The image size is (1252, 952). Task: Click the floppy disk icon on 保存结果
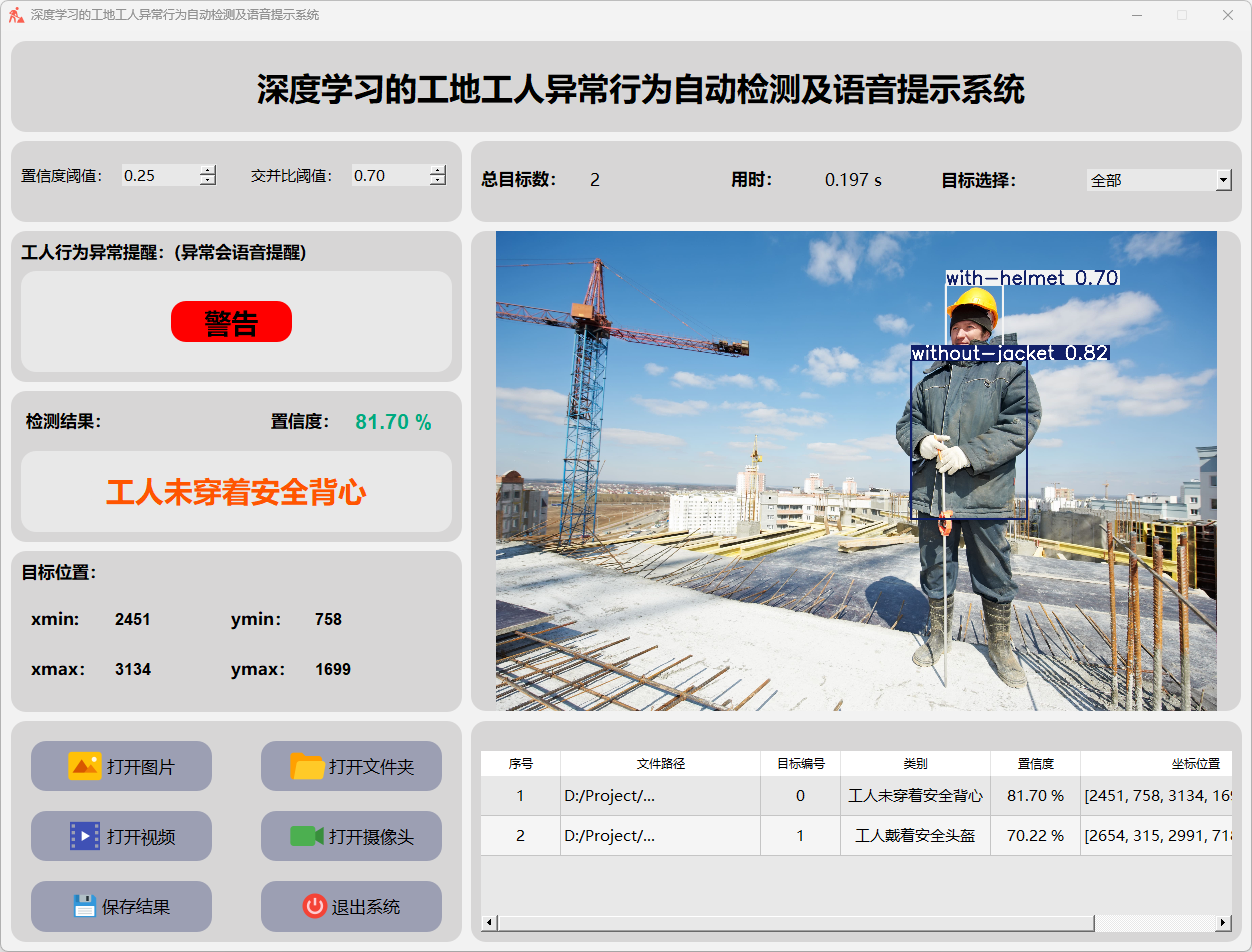point(84,906)
